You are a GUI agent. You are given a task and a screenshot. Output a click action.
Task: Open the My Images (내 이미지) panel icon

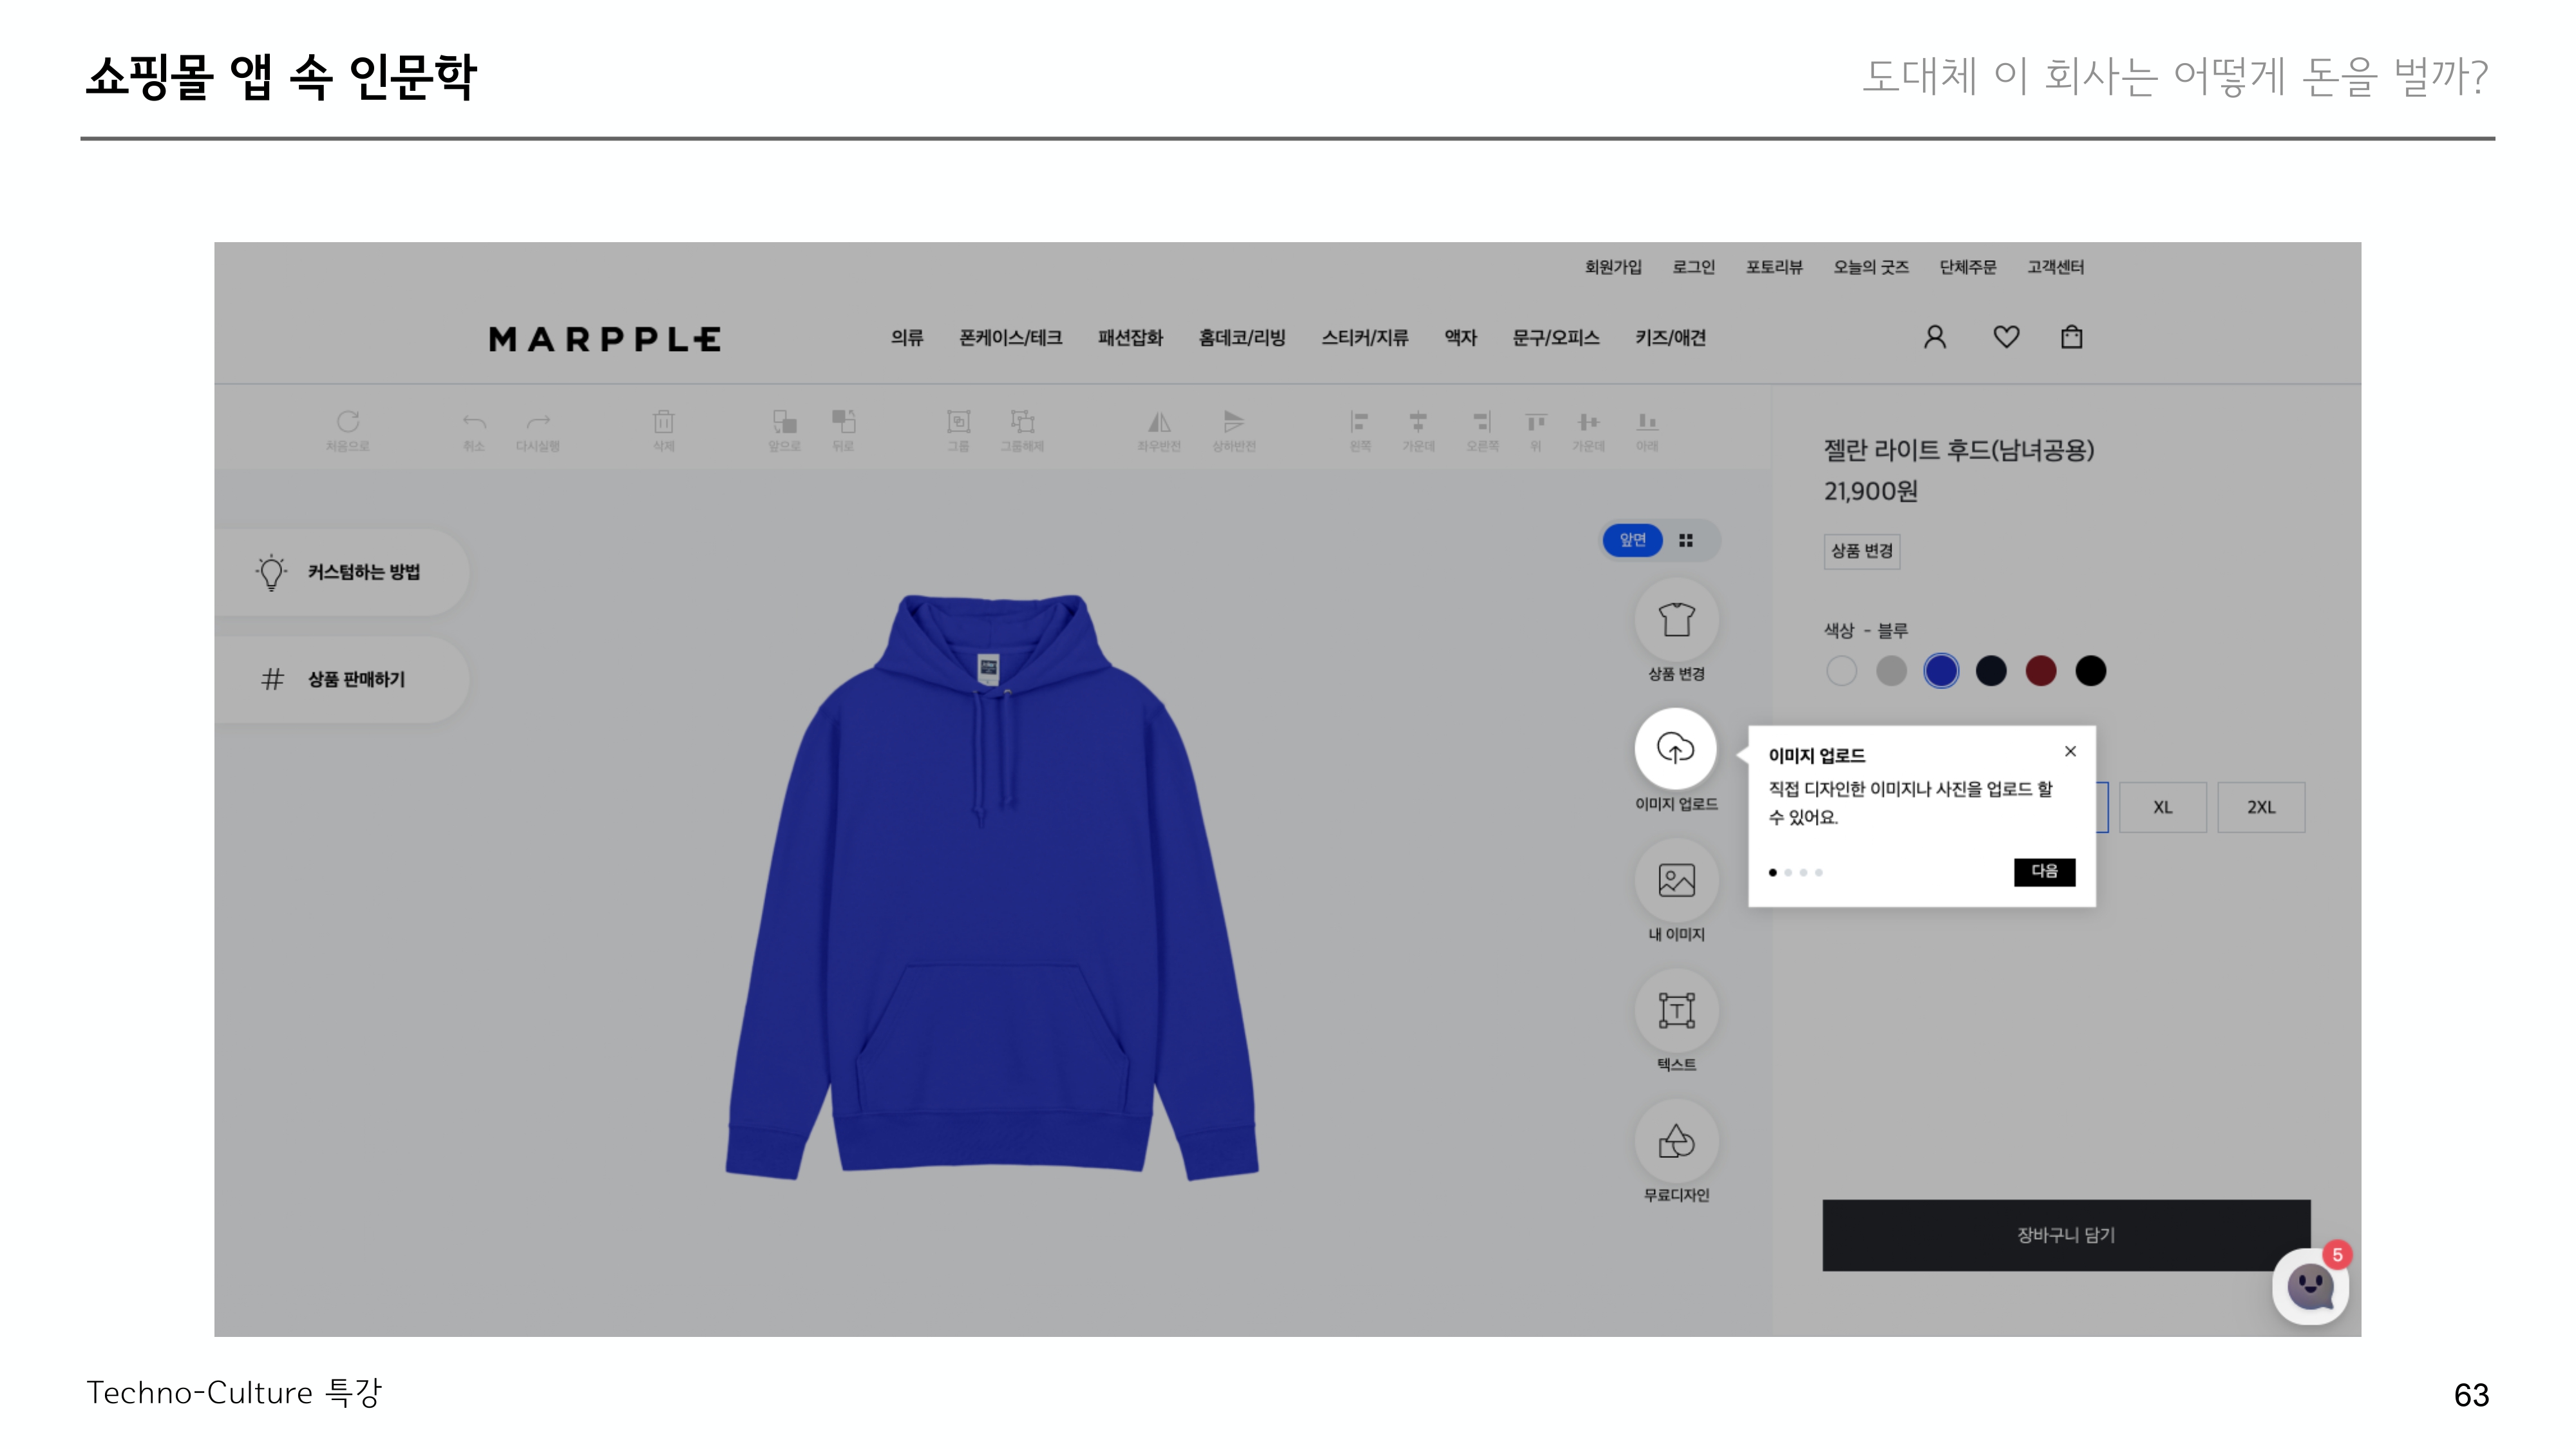pyautogui.click(x=1676, y=880)
